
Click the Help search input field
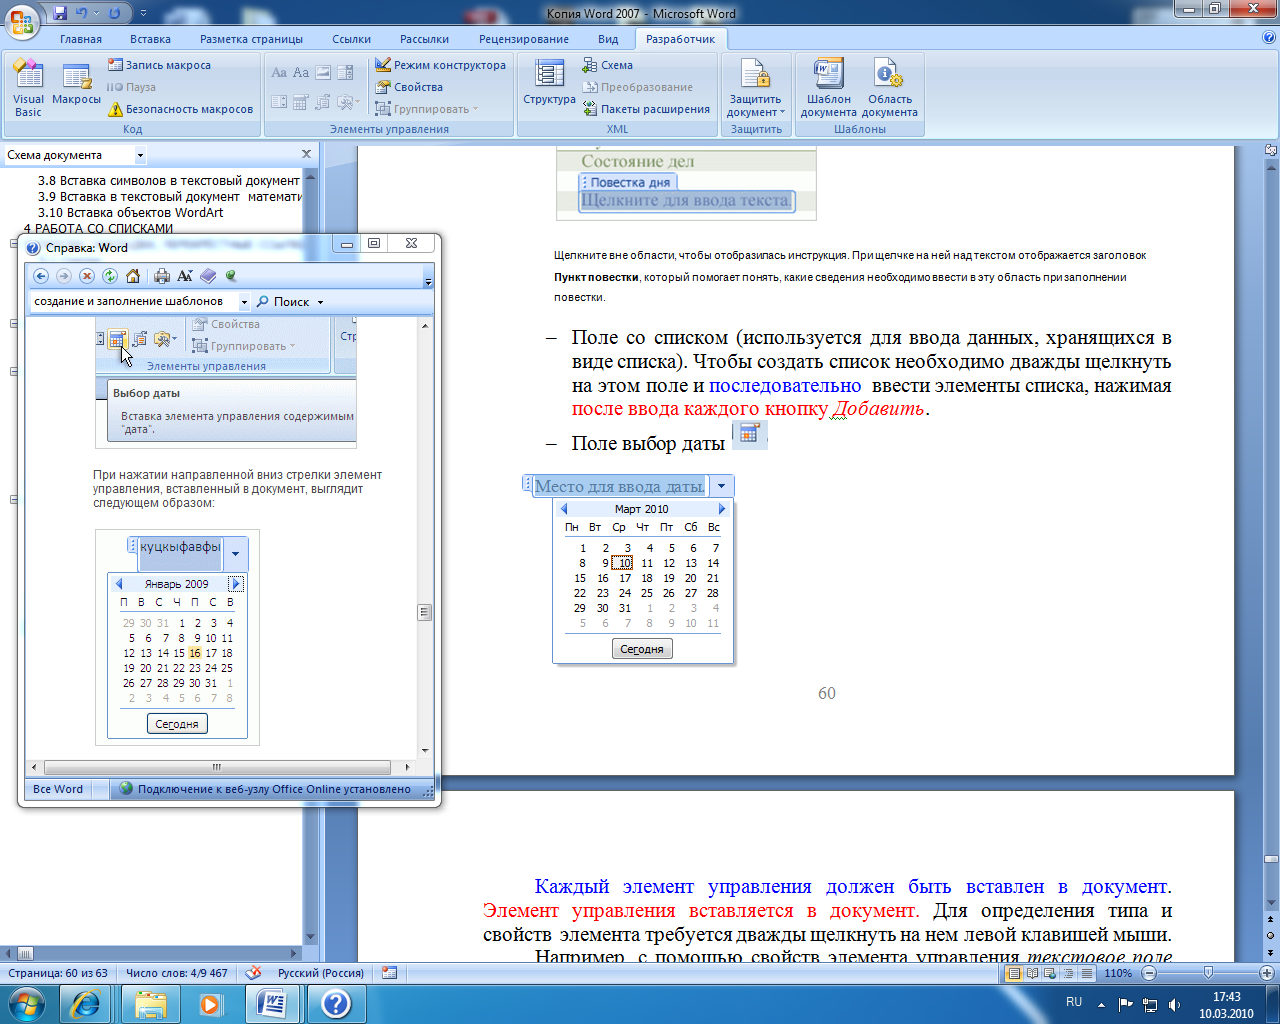(134, 302)
